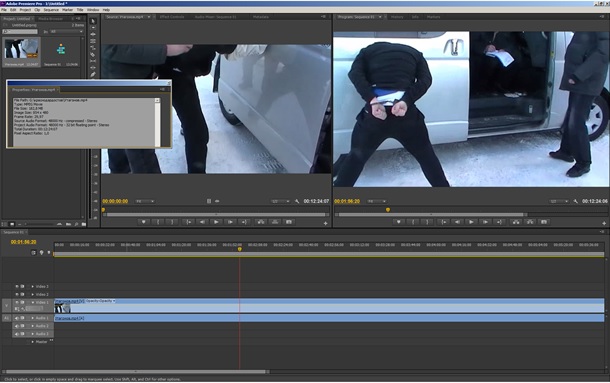
Task: Expand the Video 3 track
Action: pos(33,286)
